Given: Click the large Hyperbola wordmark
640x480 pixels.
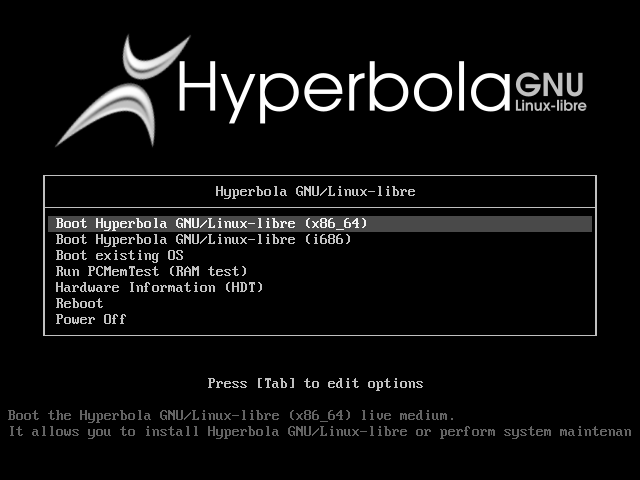Looking at the screenshot, I should click(344, 91).
